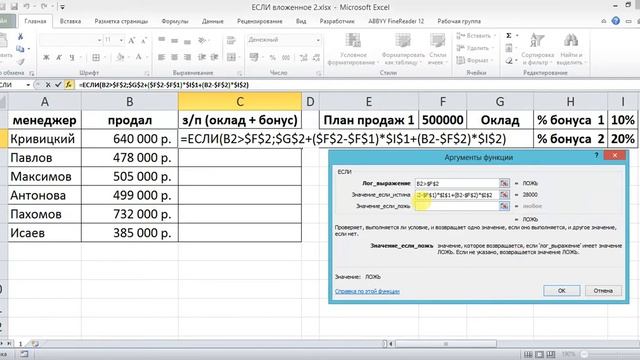Click the text orientation icon
This screenshot has height=360, width=640.
pos(202,40)
